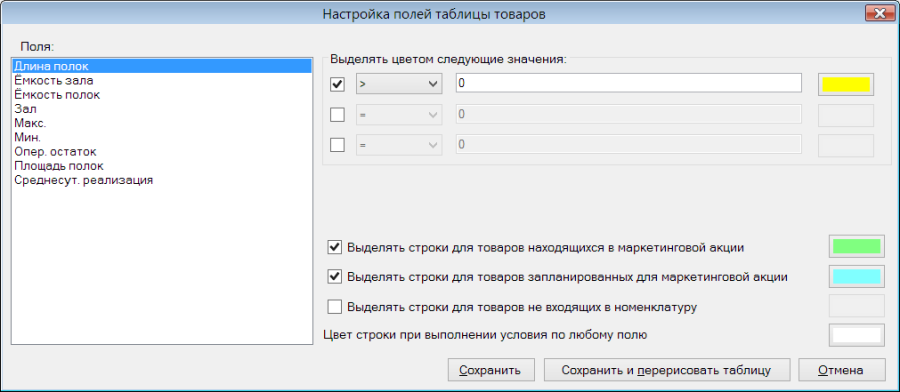Click the first condition value input field

click(x=629, y=83)
